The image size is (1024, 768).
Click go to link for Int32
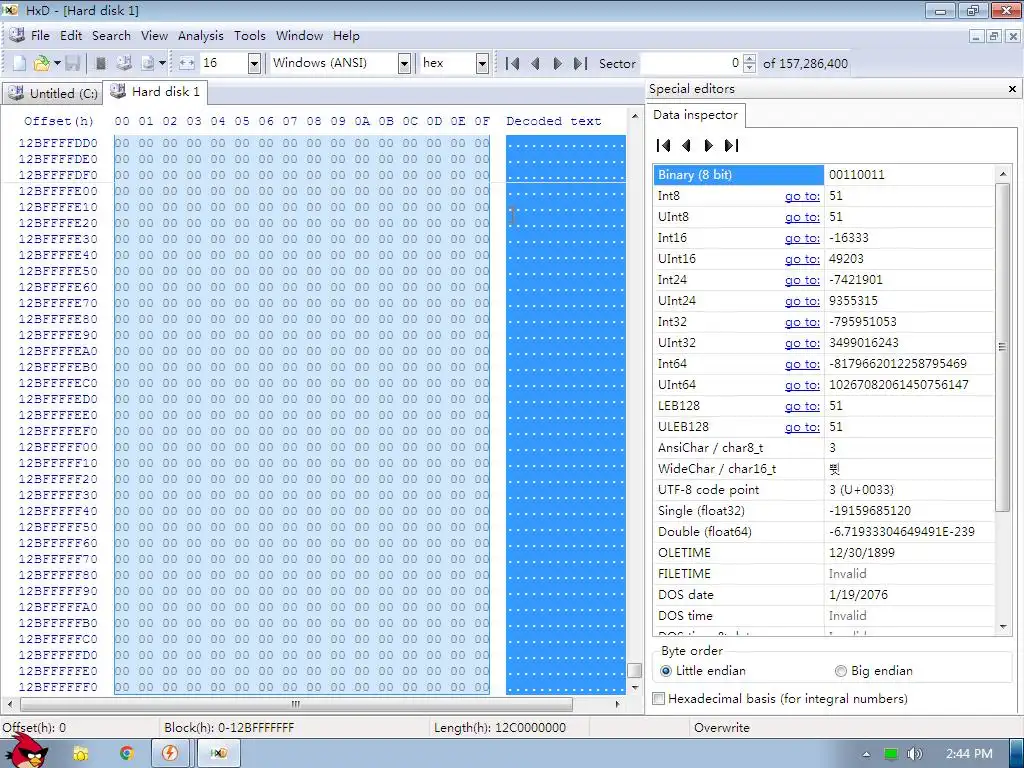coord(802,322)
